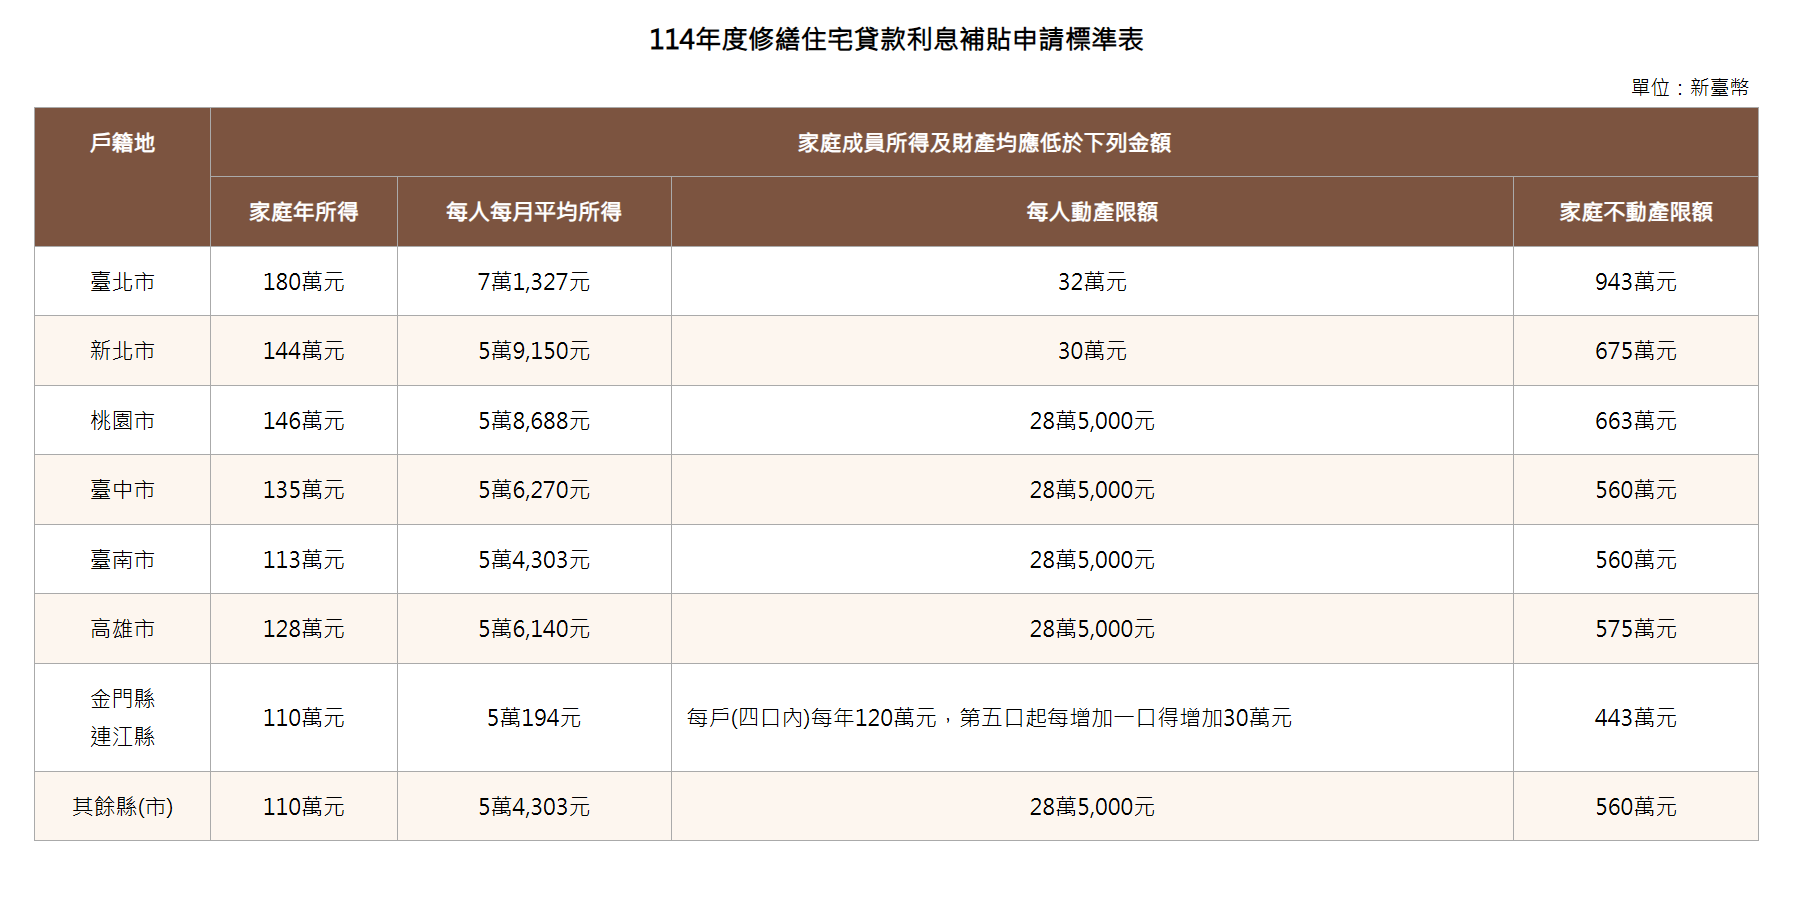Click the 5萬194元 cell
The image size is (1802, 908).
(534, 718)
